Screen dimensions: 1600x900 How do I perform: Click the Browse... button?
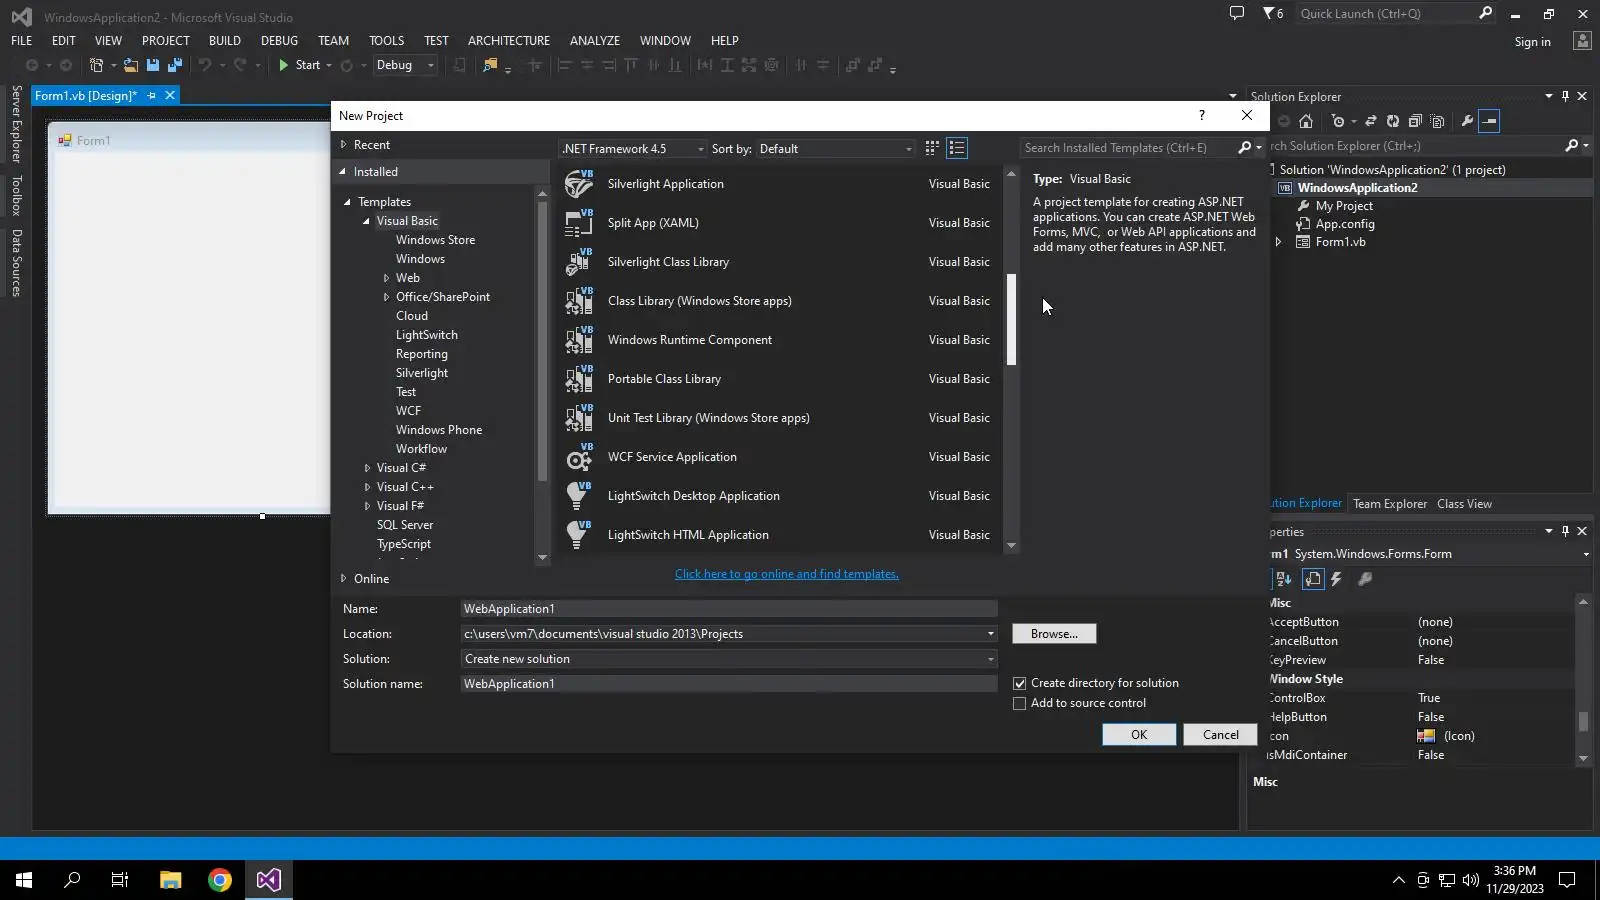pyautogui.click(x=1054, y=634)
